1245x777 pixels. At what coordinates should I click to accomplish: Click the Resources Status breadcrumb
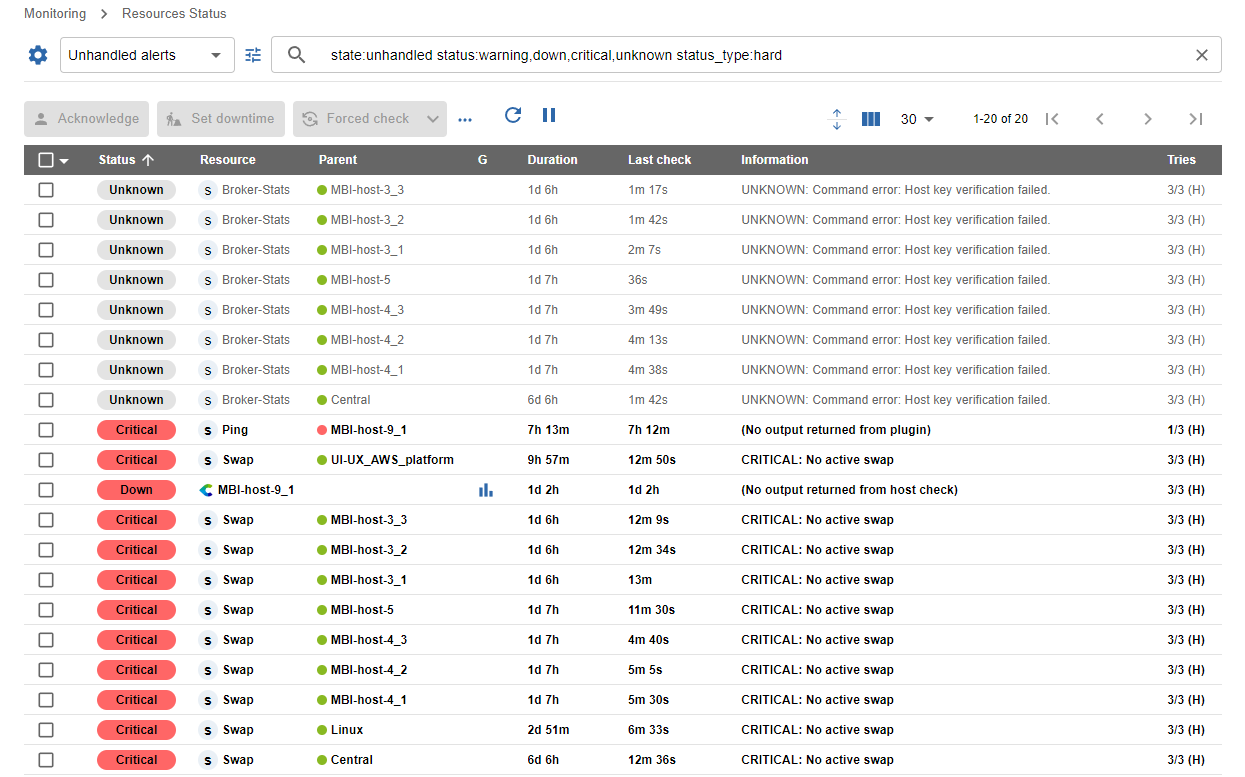[174, 14]
